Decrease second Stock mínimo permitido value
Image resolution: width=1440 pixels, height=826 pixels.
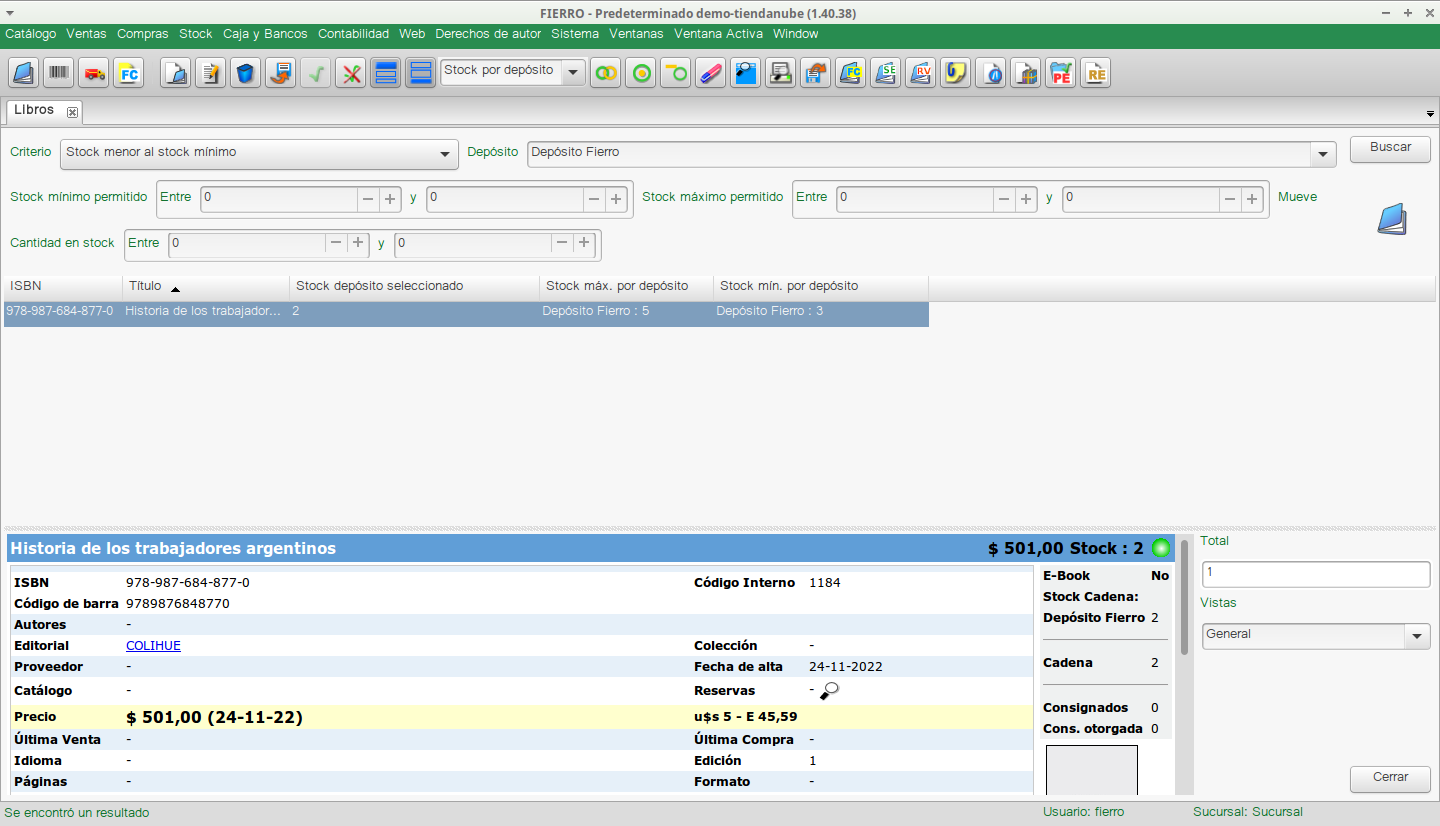click(594, 199)
